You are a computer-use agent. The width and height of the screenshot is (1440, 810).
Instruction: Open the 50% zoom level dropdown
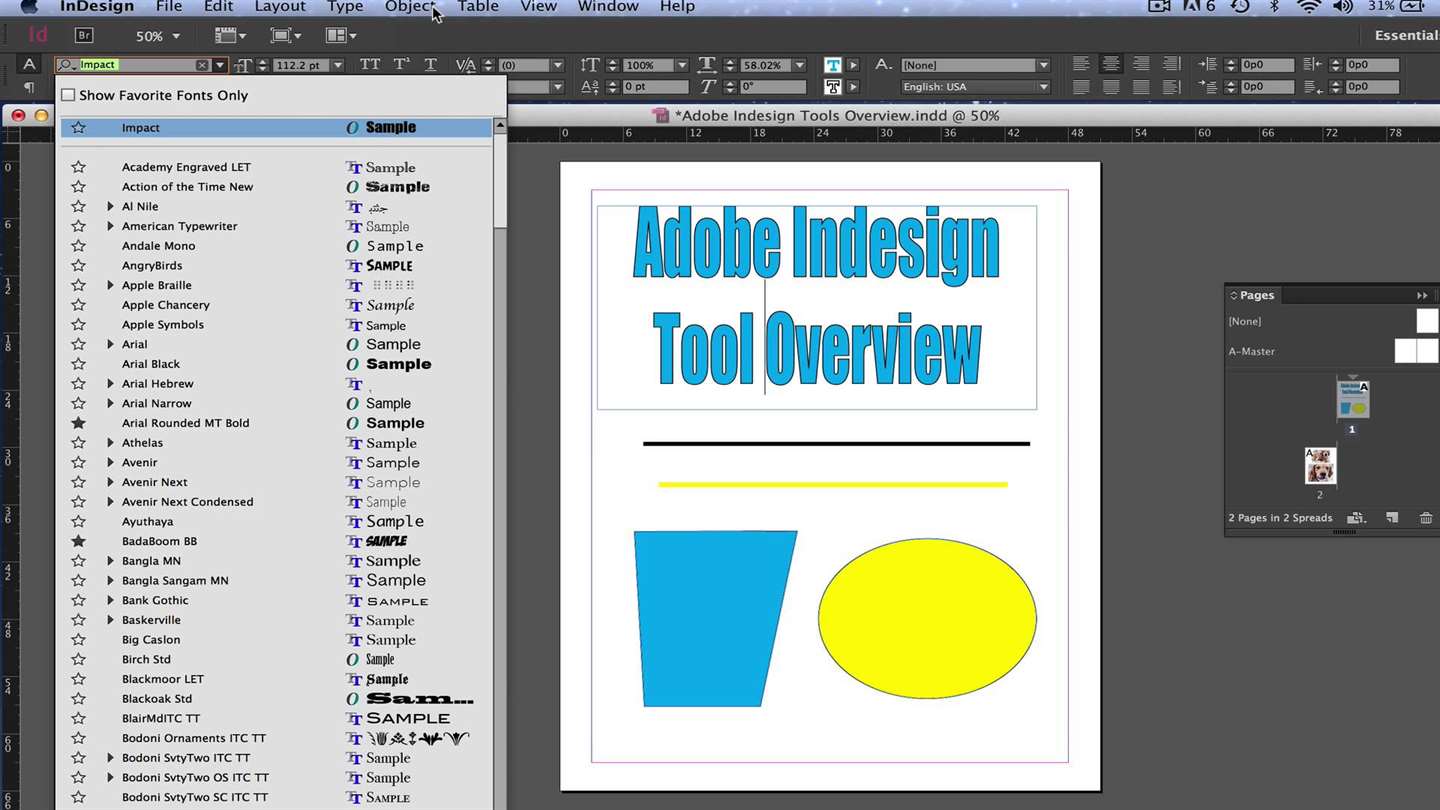click(158, 36)
